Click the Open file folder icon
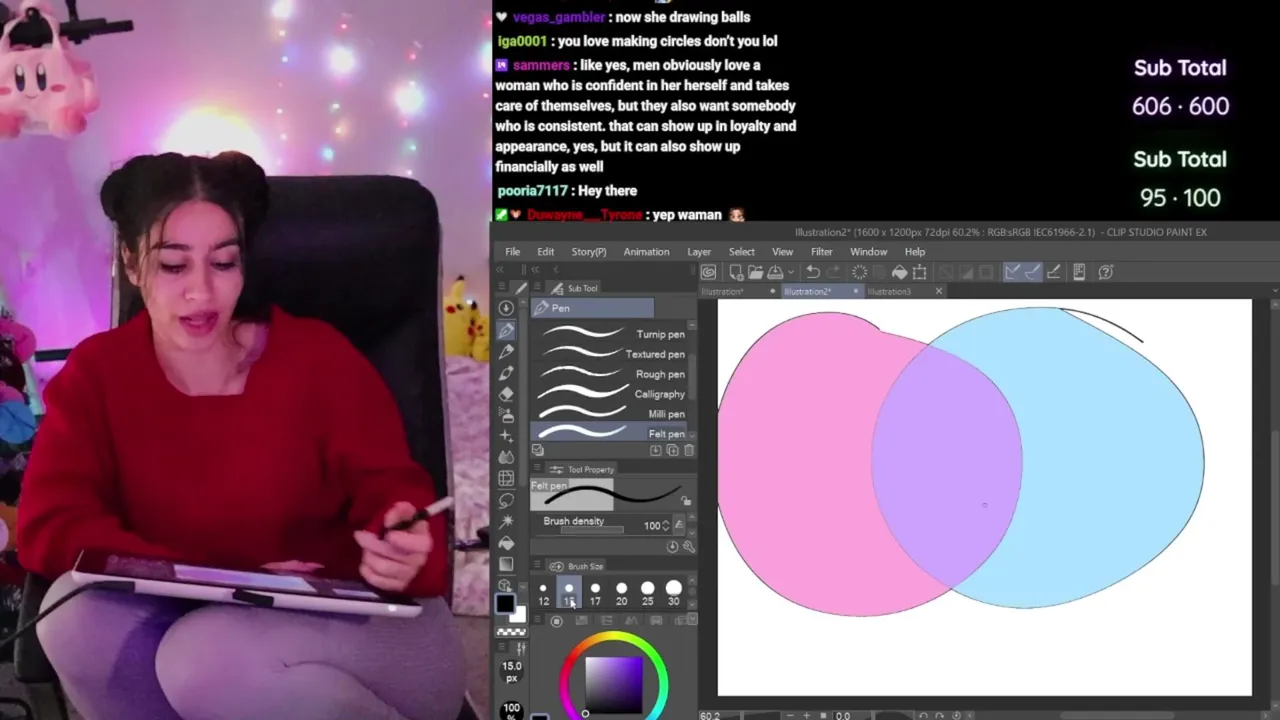Viewport: 1280px width, 720px height. [x=755, y=272]
